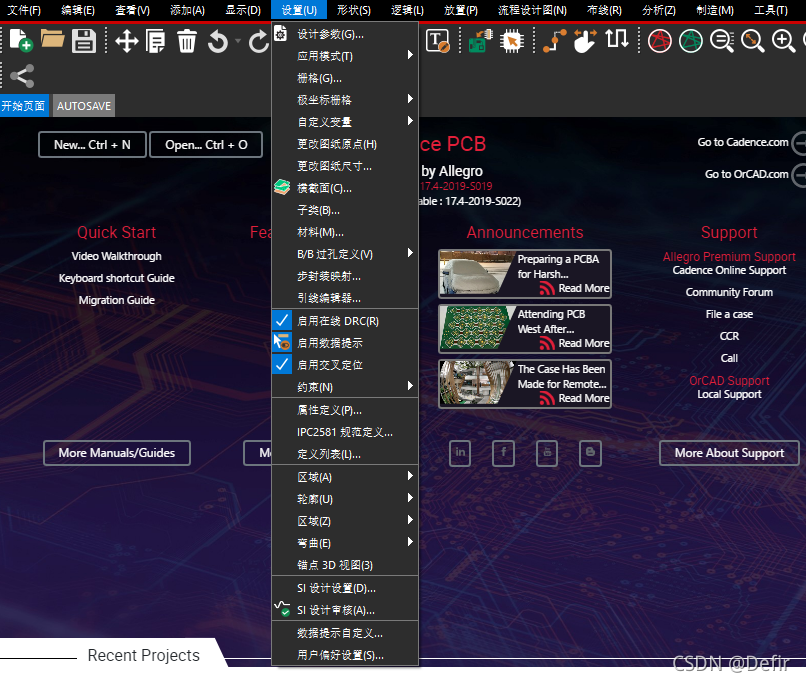This screenshot has height=682, width=806.
Task: Expand the 弯曲(E) submenu
Action: pyautogui.click(x=345, y=543)
